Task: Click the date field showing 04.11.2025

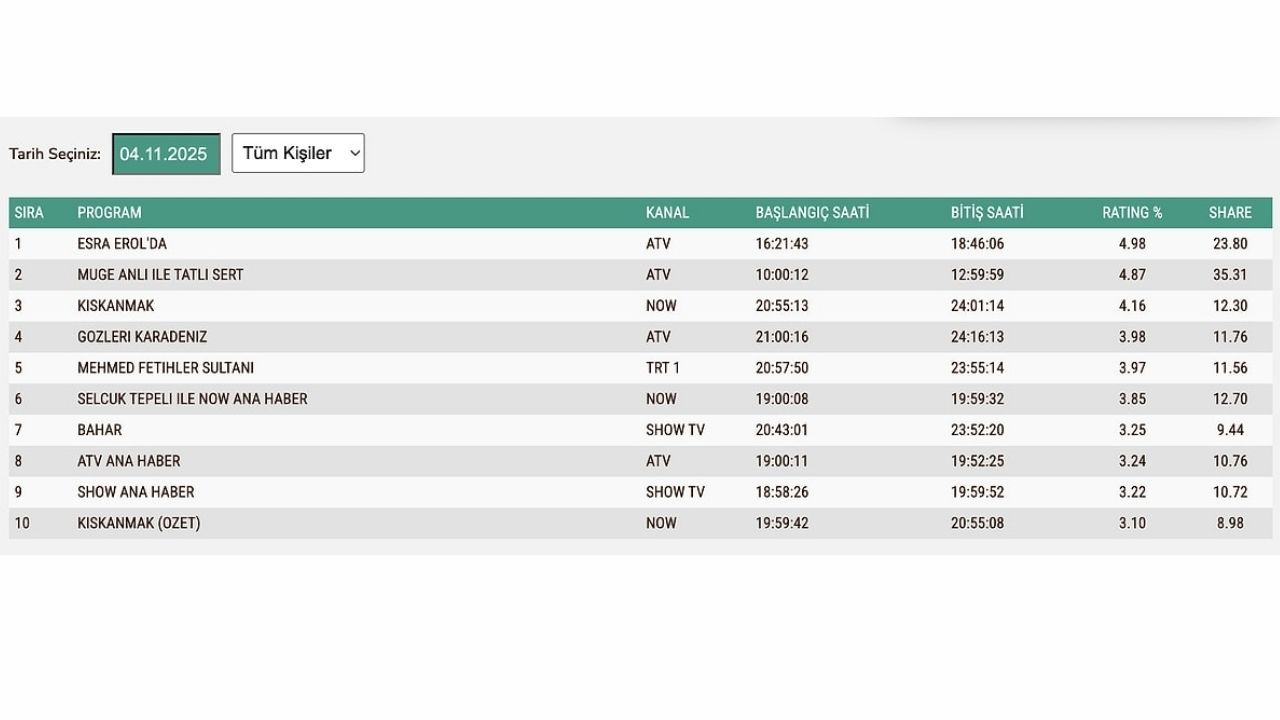Action: pos(165,153)
